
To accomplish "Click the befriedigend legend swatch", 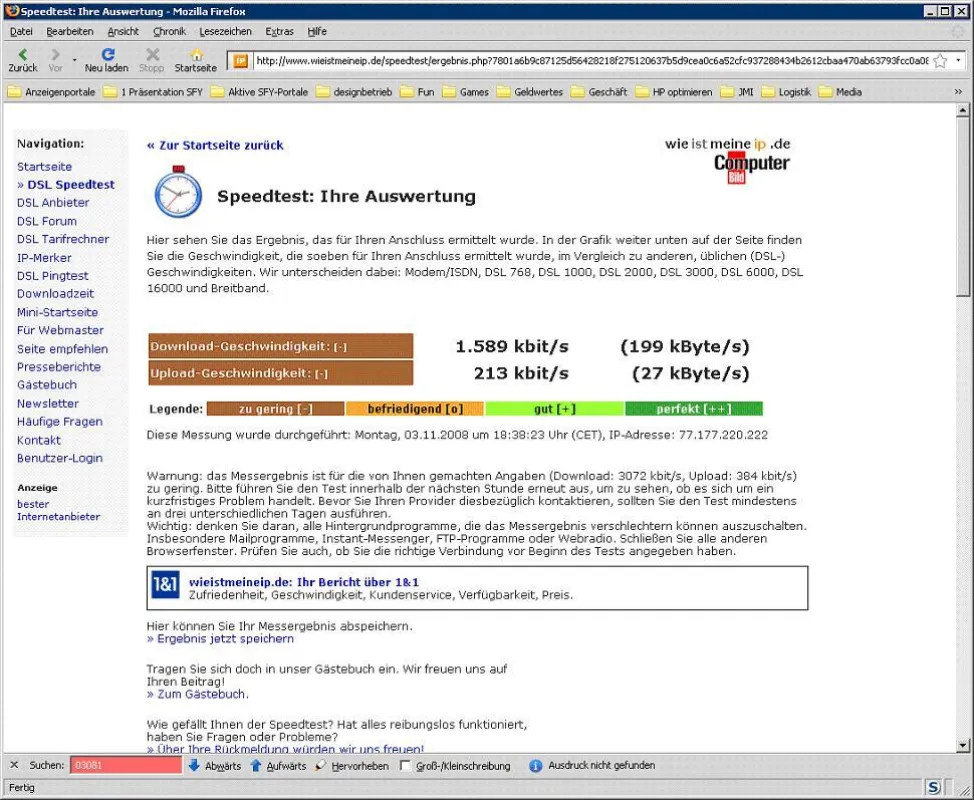I will click(414, 409).
